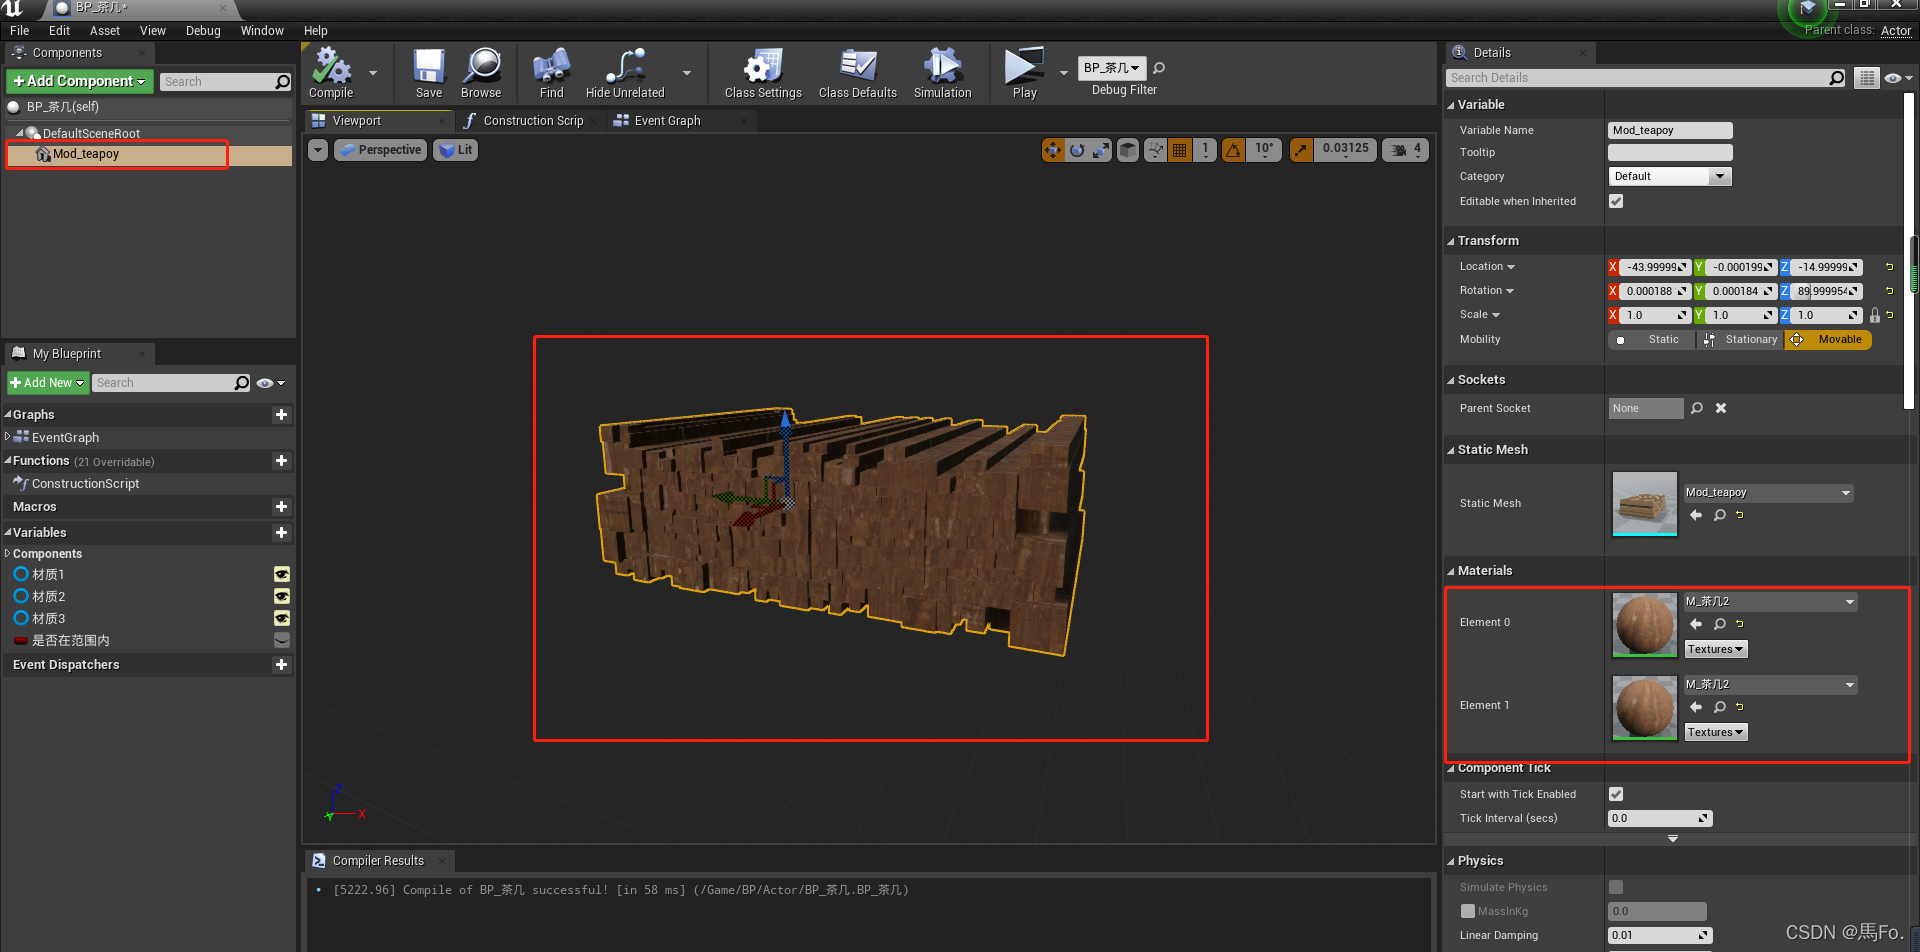Open the Add Component dropdown
Screen dimensions: 1920x952
click(79, 81)
